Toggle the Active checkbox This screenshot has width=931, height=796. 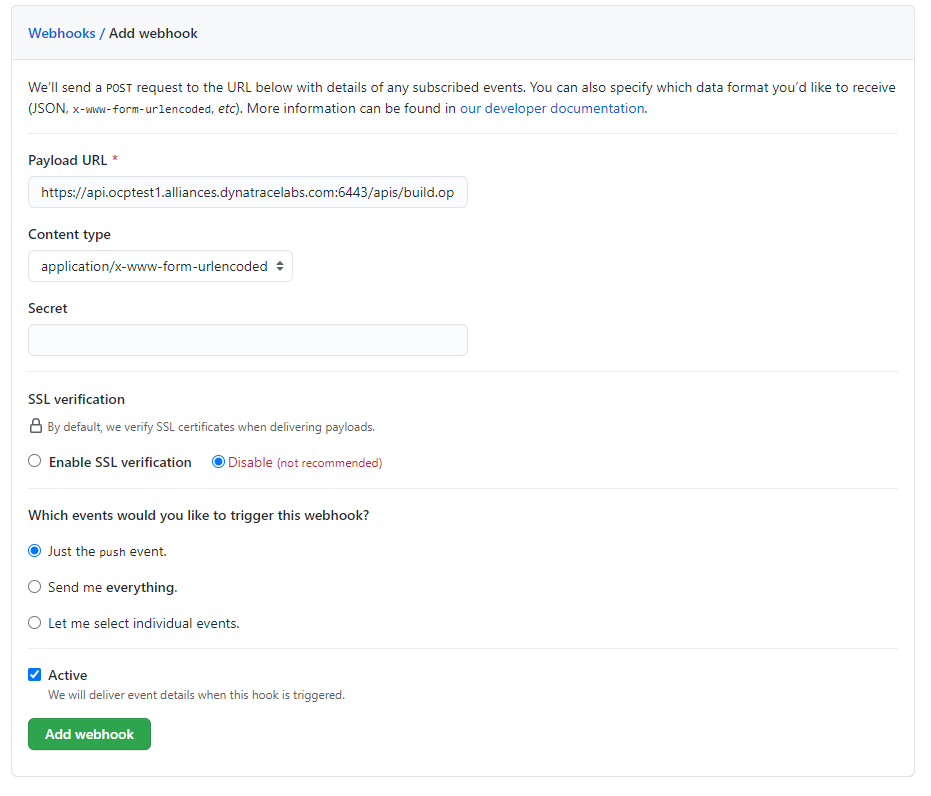click(x=35, y=675)
